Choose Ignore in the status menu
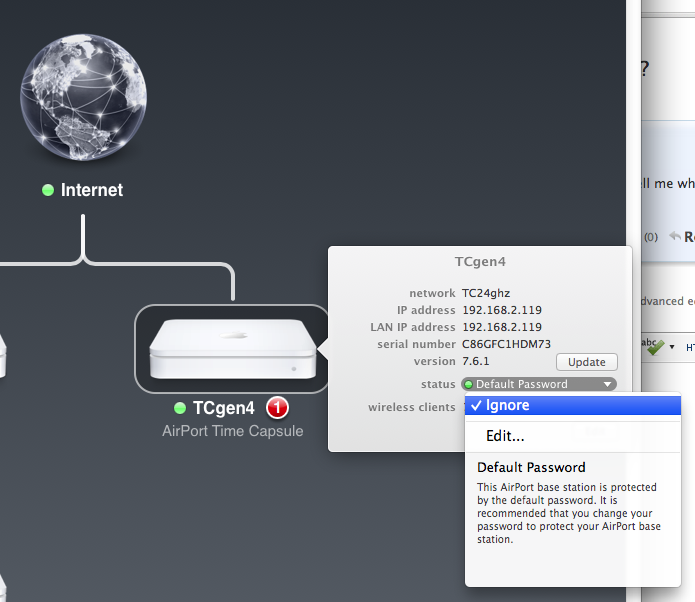Viewport: 695px width, 602px height. (573, 405)
